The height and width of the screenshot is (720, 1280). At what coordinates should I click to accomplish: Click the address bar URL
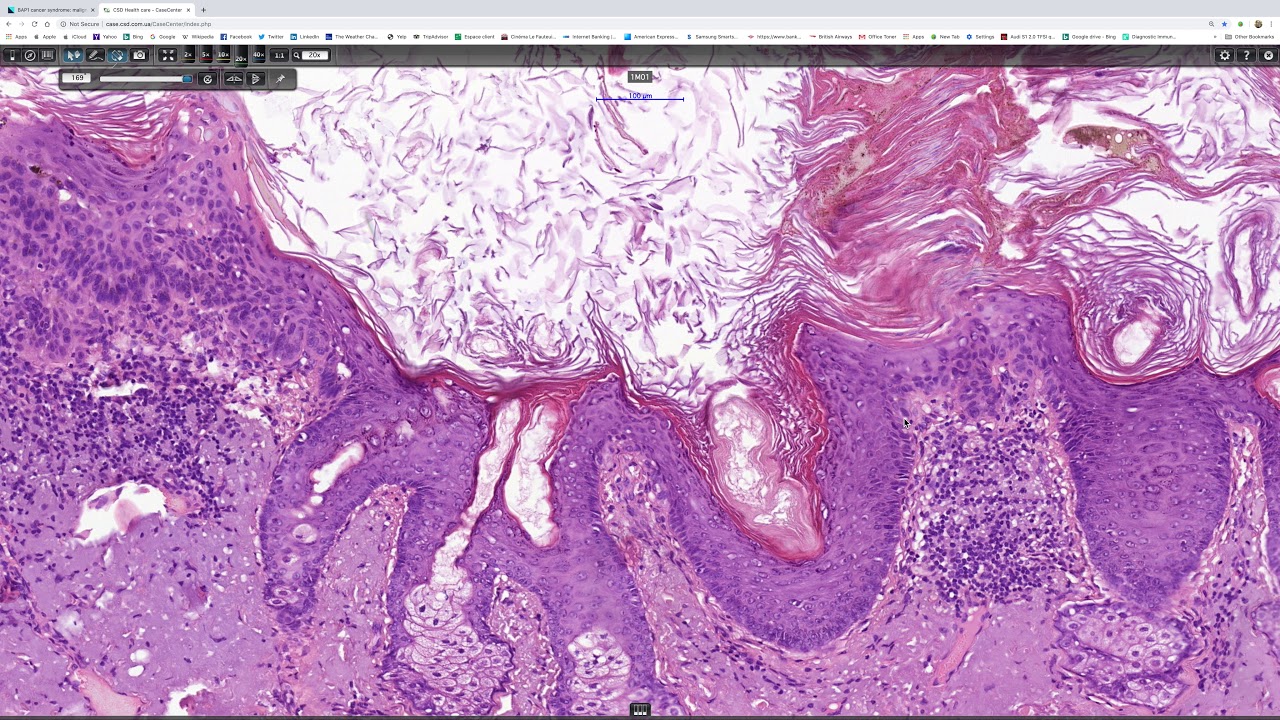click(x=158, y=24)
